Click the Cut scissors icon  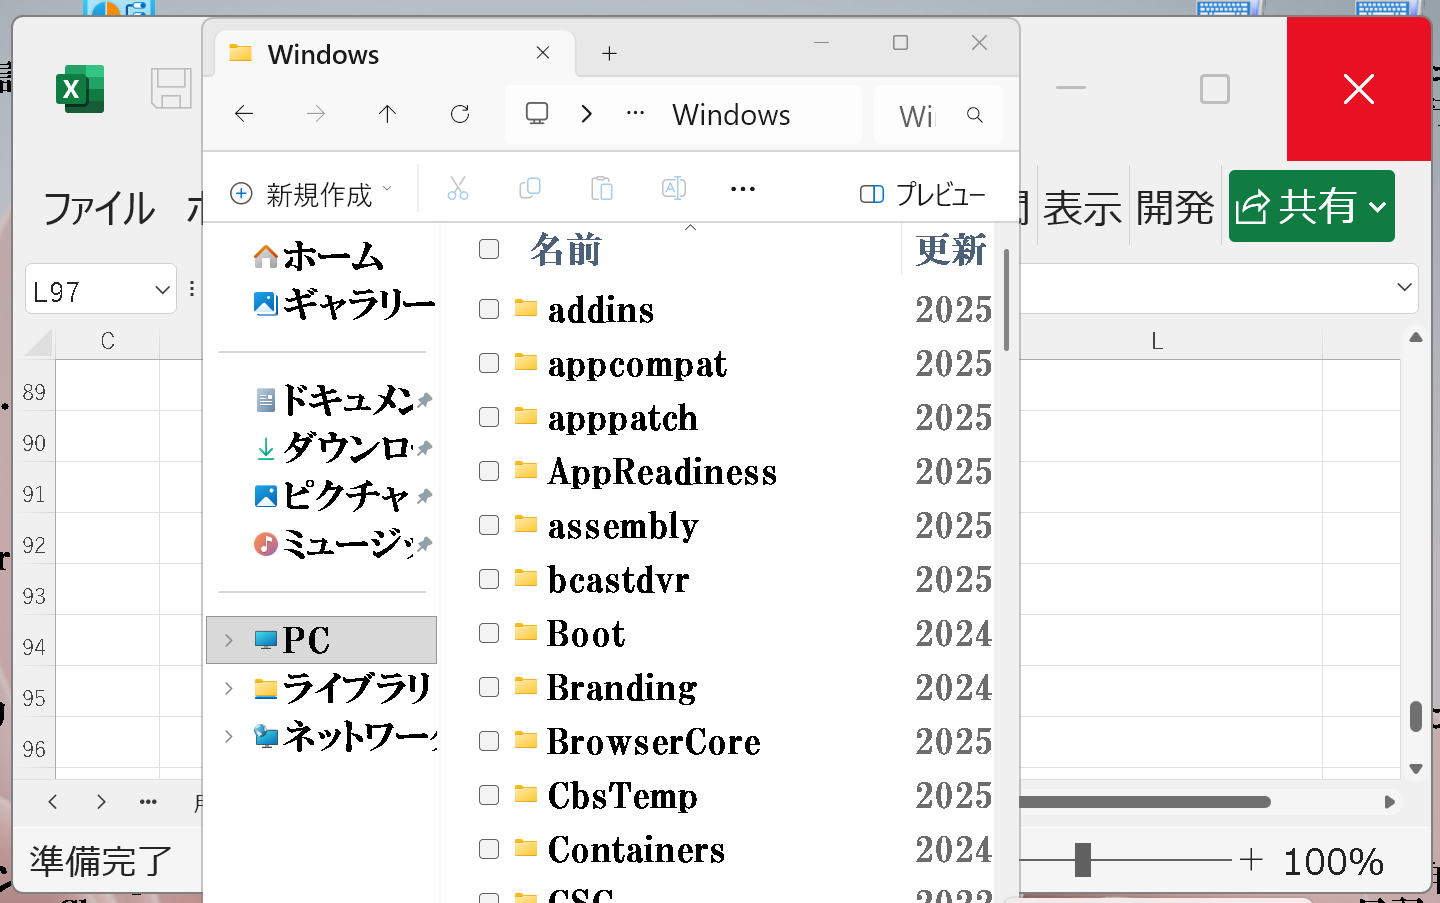pos(458,189)
